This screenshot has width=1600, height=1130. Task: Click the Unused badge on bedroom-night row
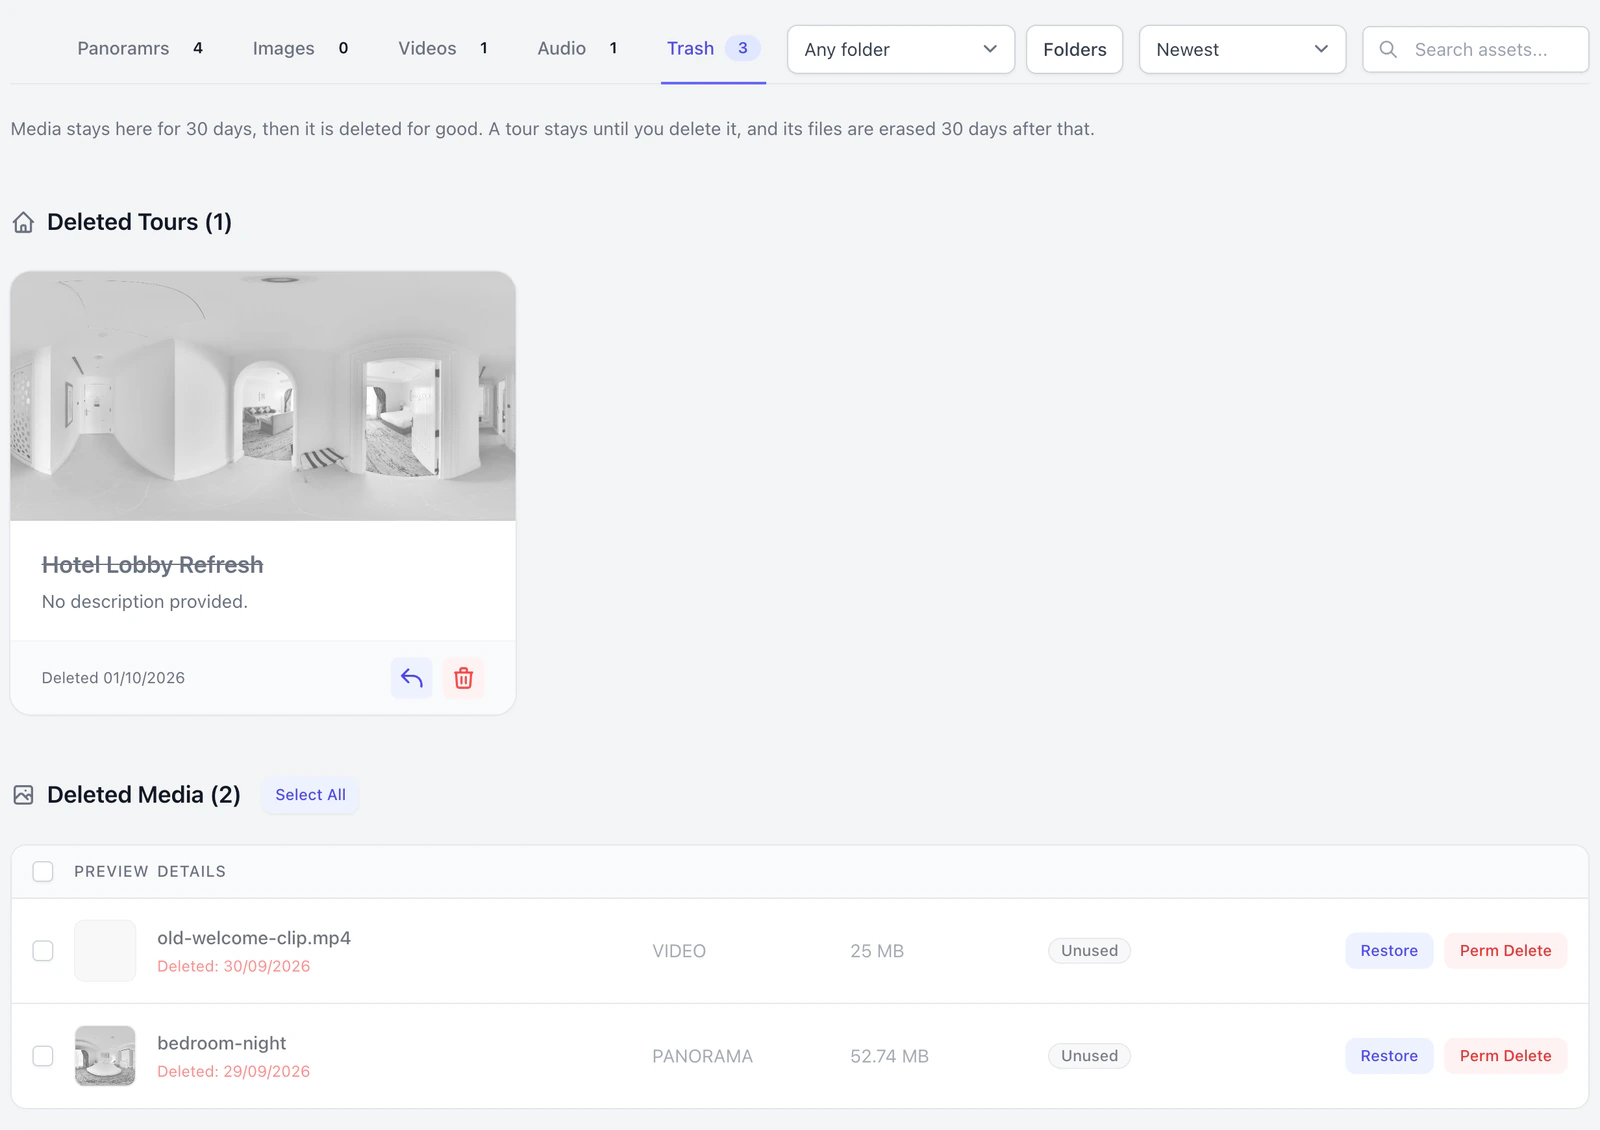point(1089,1056)
